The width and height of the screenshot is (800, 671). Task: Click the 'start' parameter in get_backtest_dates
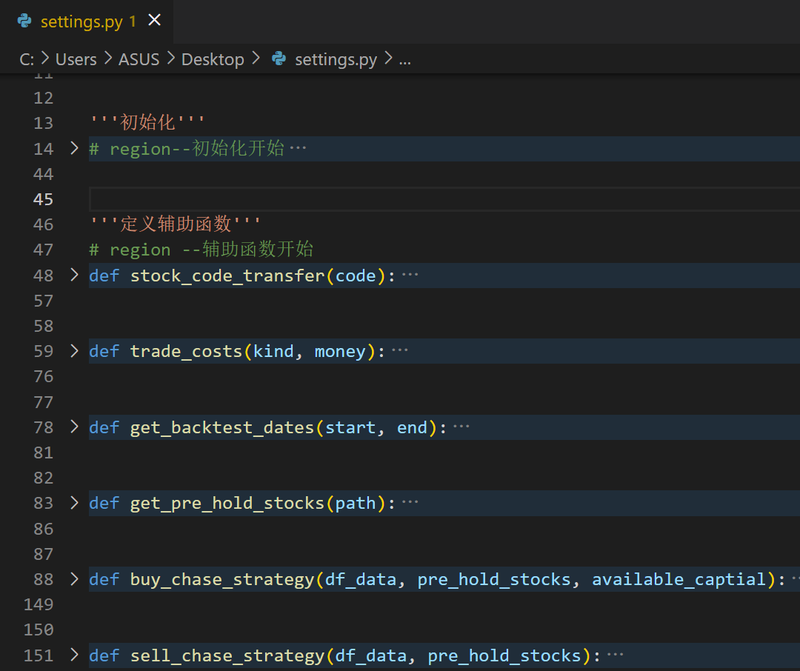click(x=350, y=428)
